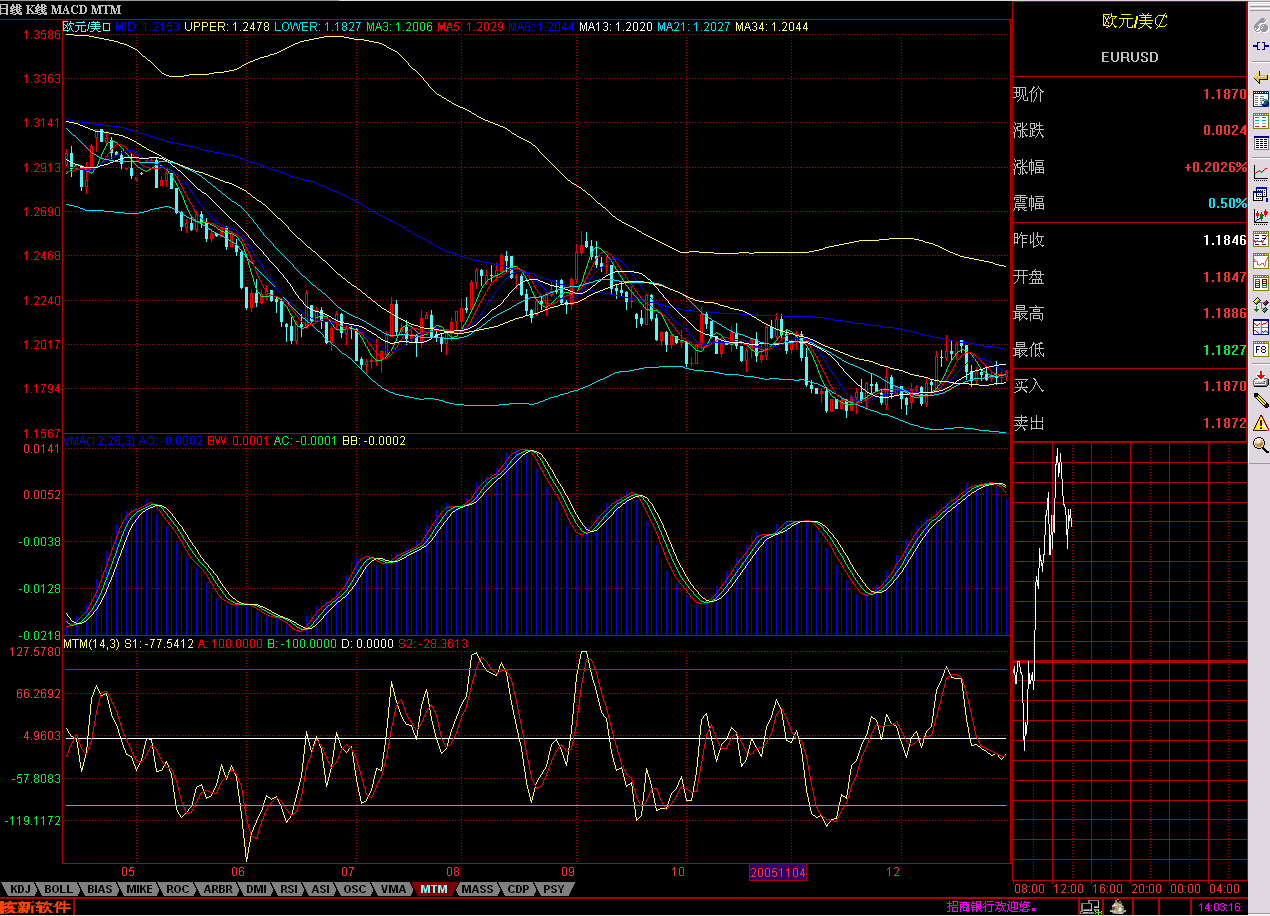This screenshot has width=1270, height=916.
Task: Click the 震幅 amplitude value 0.50%
Action: (x=1227, y=204)
